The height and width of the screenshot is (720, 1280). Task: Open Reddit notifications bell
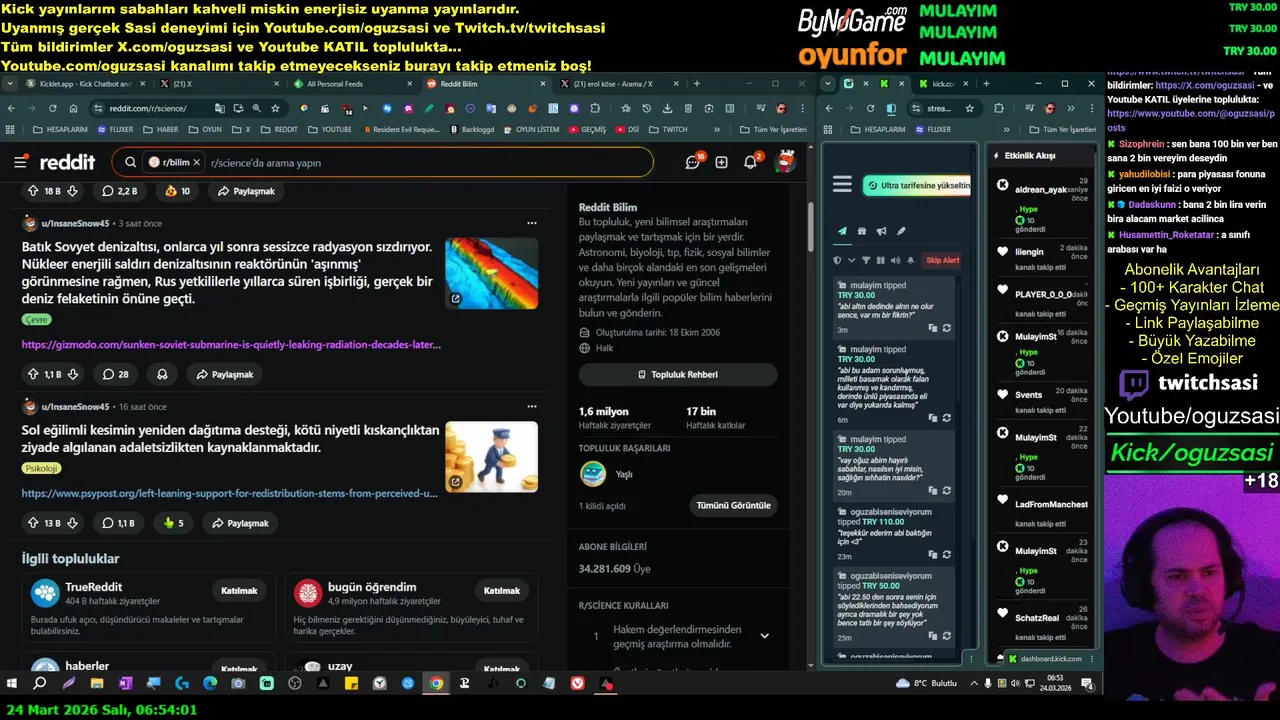[751, 162]
